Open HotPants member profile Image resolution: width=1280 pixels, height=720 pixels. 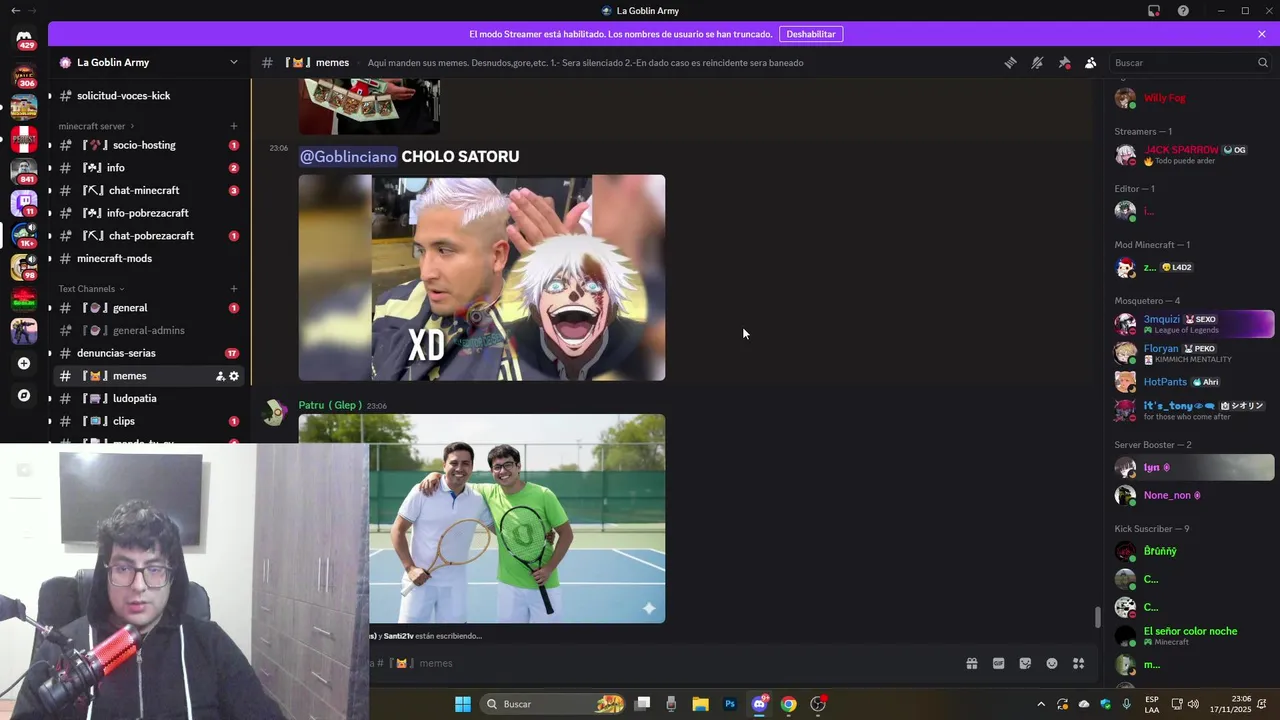[1193, 382]
